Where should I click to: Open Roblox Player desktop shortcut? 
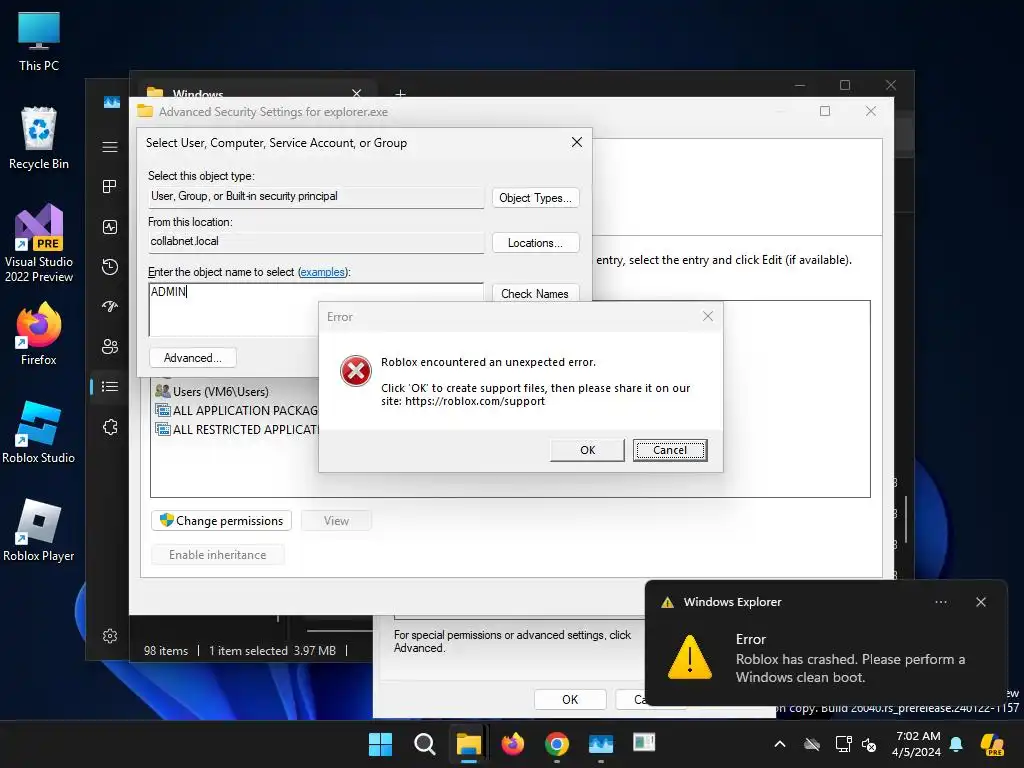[x=39, y=530]
